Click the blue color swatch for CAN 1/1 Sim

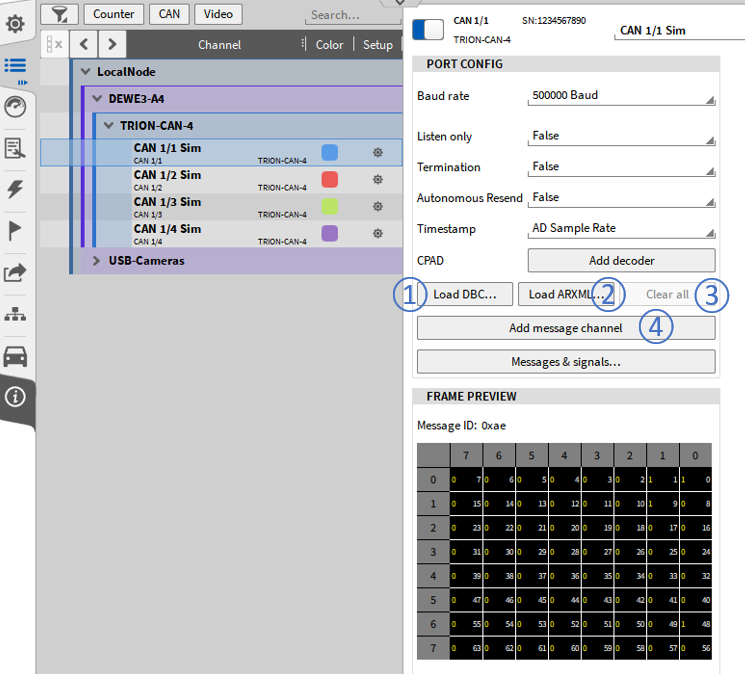[329, 152]
